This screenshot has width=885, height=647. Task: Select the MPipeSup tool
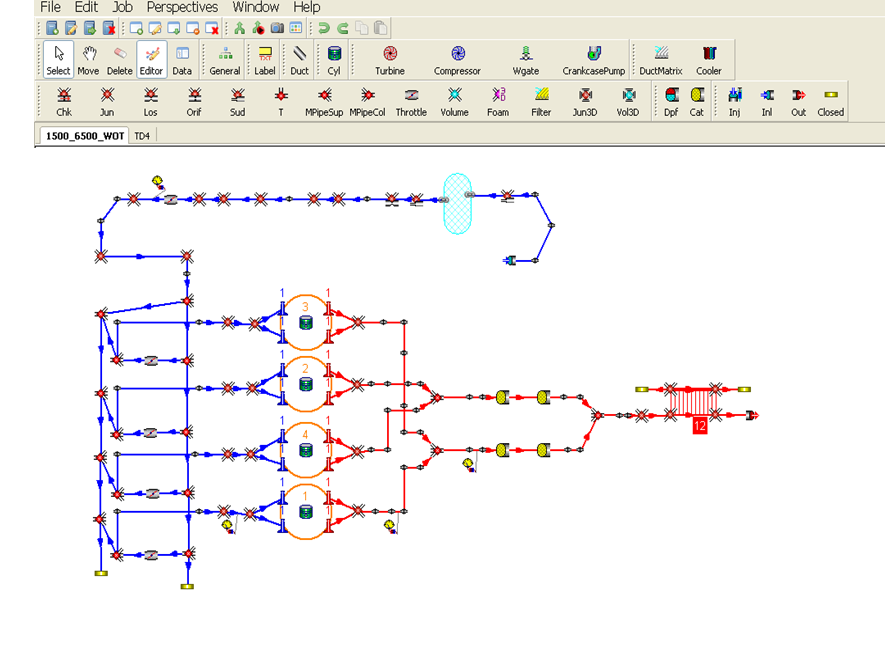[x=324, y=102]
